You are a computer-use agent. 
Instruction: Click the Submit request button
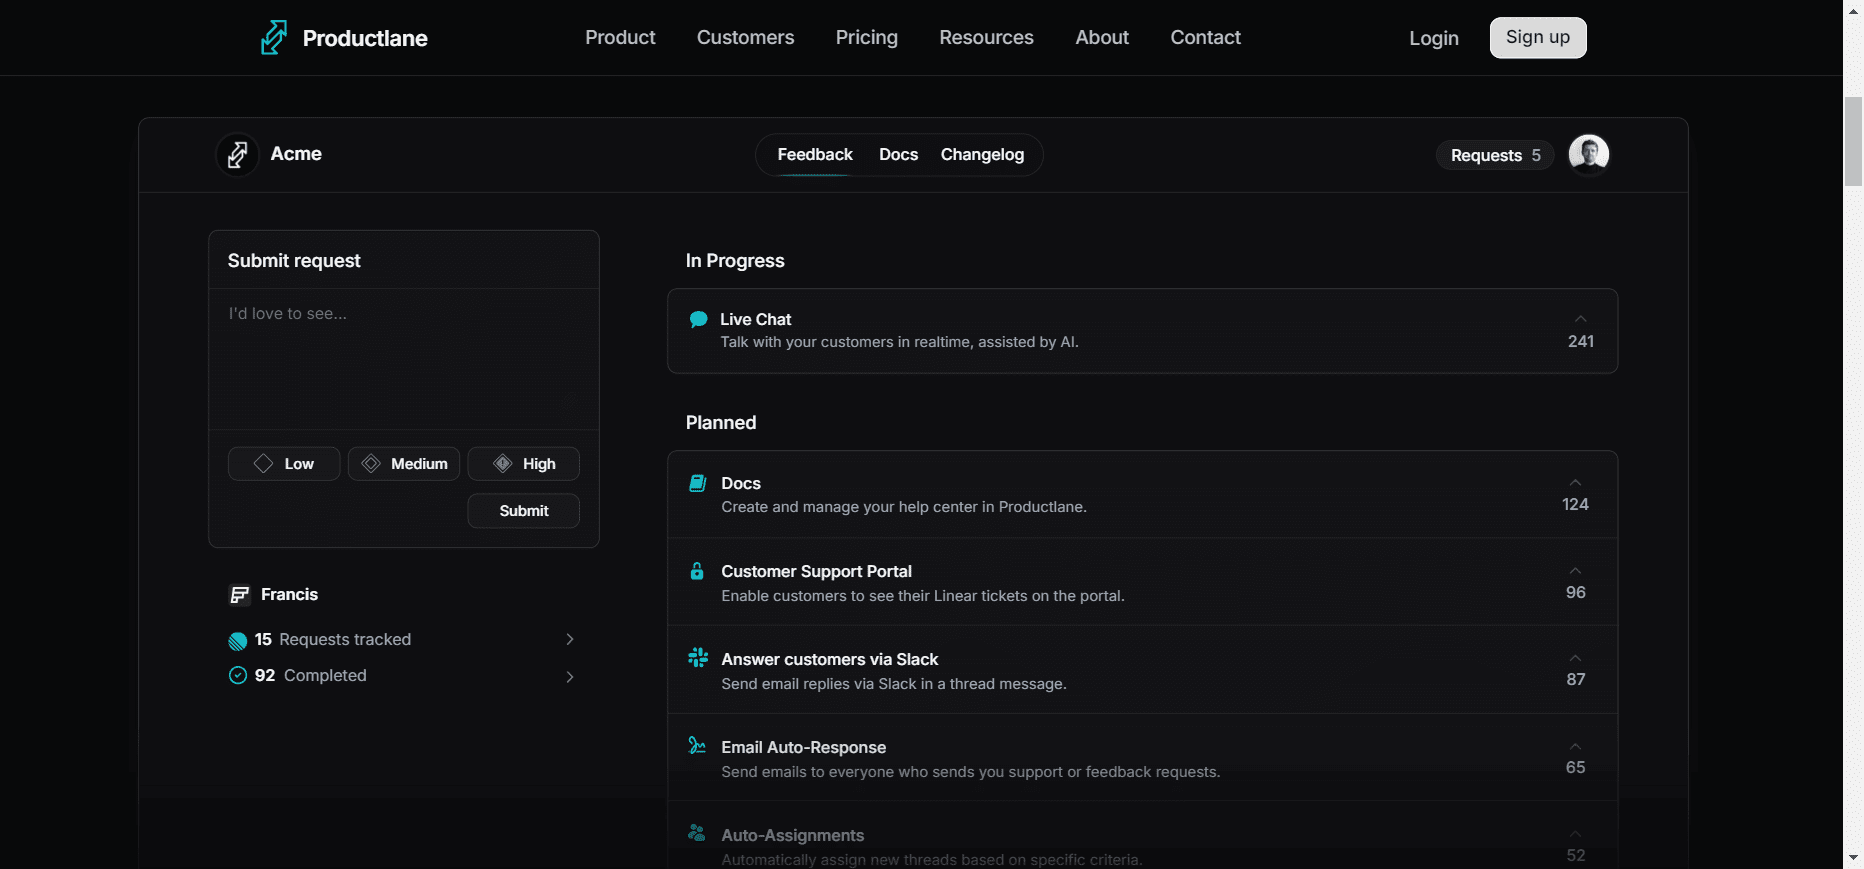point(524,511)
